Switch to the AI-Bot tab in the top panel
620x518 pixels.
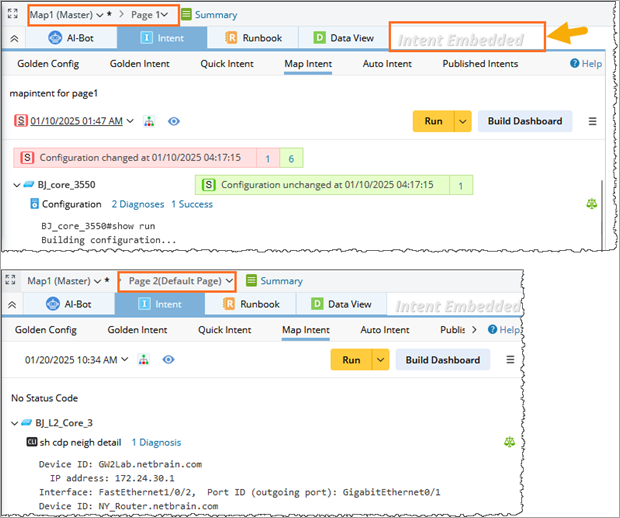point(71,38)
